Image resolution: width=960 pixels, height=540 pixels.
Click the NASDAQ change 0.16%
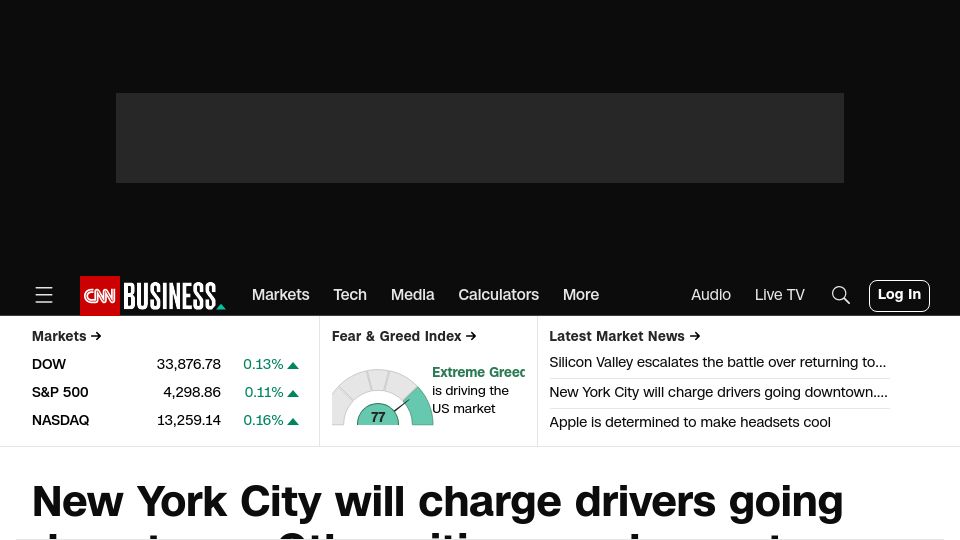[x=263, y=421]
